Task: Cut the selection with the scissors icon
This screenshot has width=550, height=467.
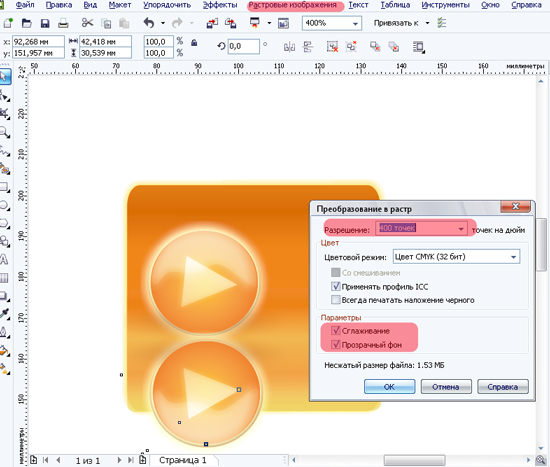Action: point(87,23)
